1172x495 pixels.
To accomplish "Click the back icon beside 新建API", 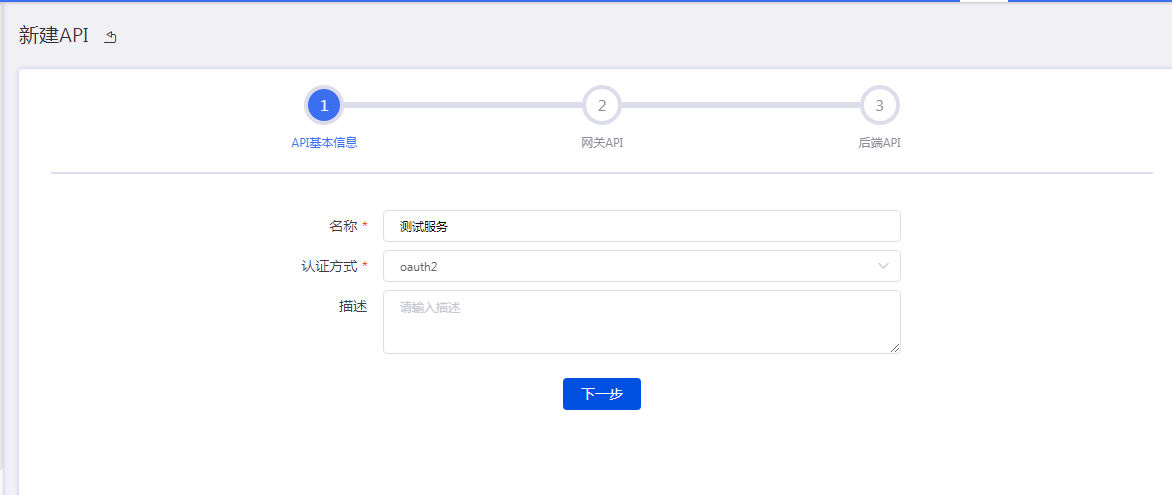I will 111,37.
